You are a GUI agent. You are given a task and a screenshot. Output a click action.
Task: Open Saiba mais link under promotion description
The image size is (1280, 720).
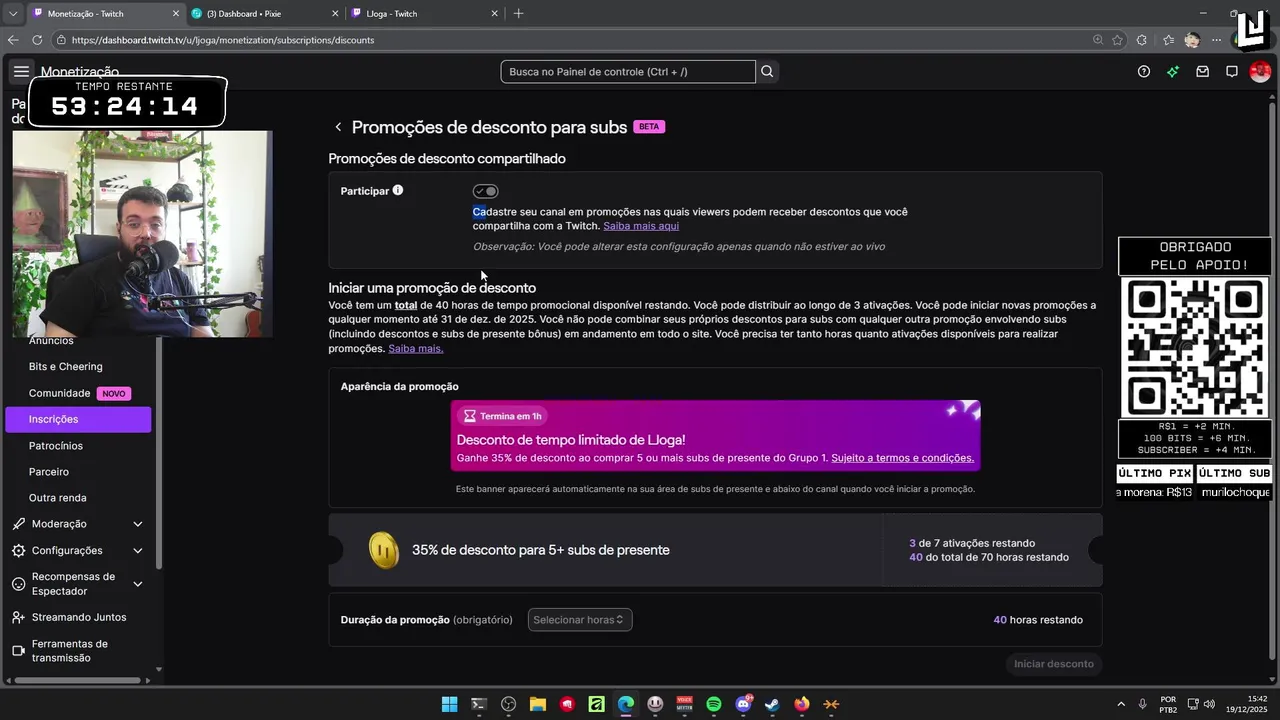click(x=416, y=348)
